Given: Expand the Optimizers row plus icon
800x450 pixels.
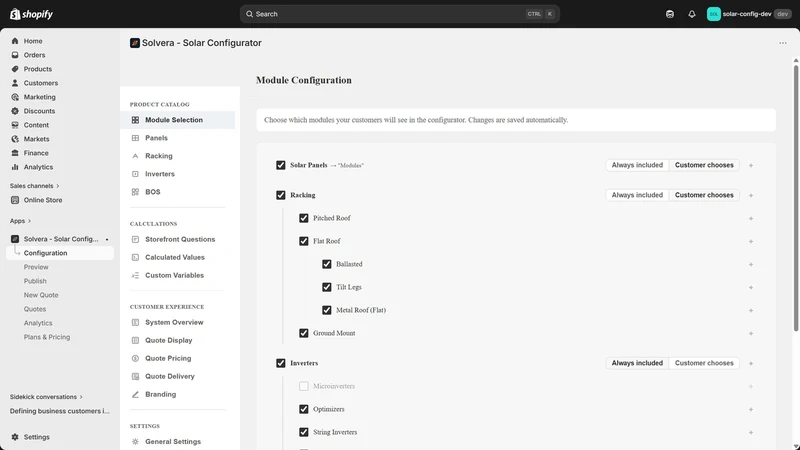Looking at the screenshot, I should pos(751,409).
